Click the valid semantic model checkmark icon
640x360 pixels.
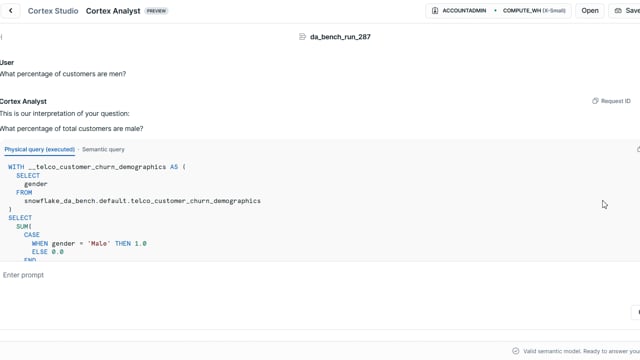[x=516, y=351]
